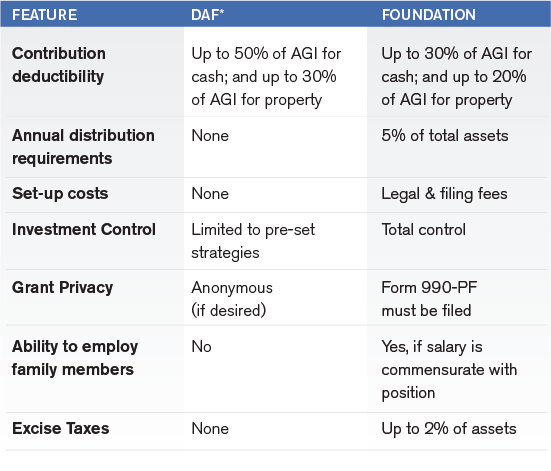This screenshot has width=551, height=471.
Task: Select the Anonymous (if desired) cell
Action: click(232, 299)
